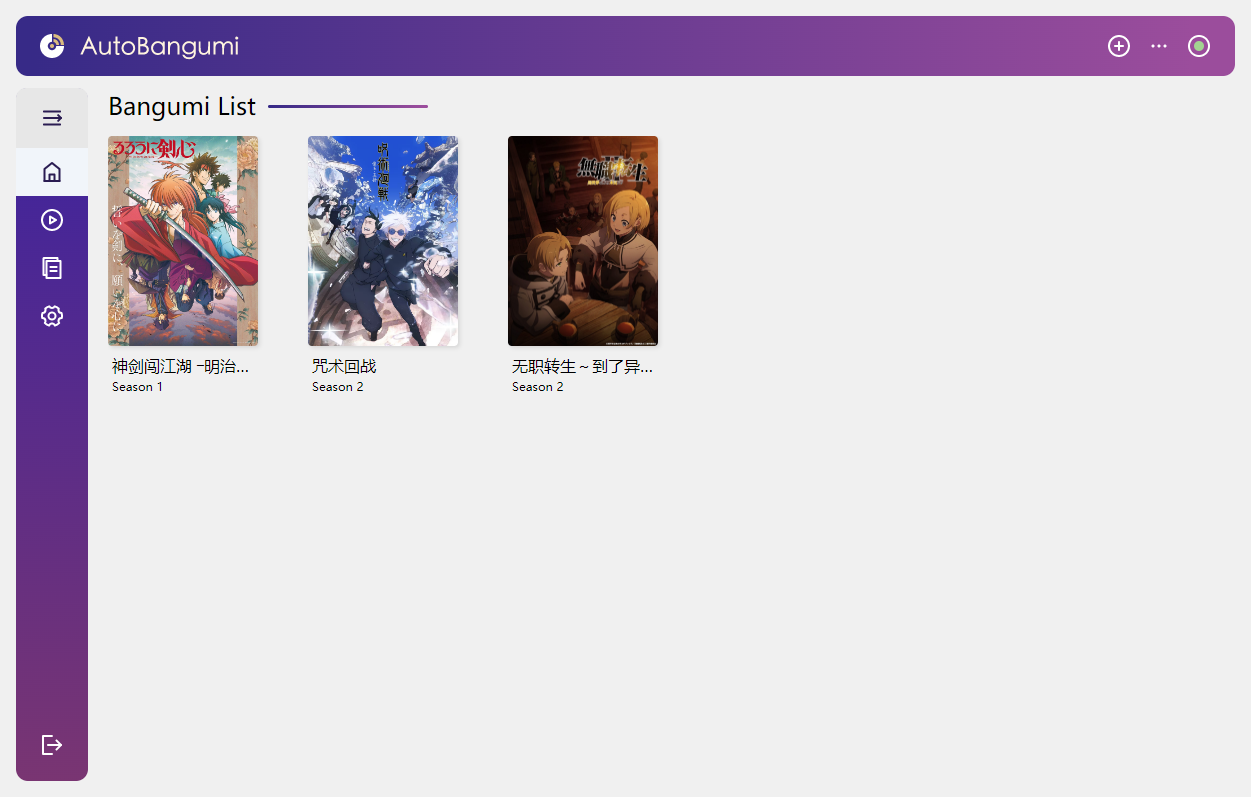Click Season 2 under 咒术回战
1251x797 pixels.
(338, 387)
